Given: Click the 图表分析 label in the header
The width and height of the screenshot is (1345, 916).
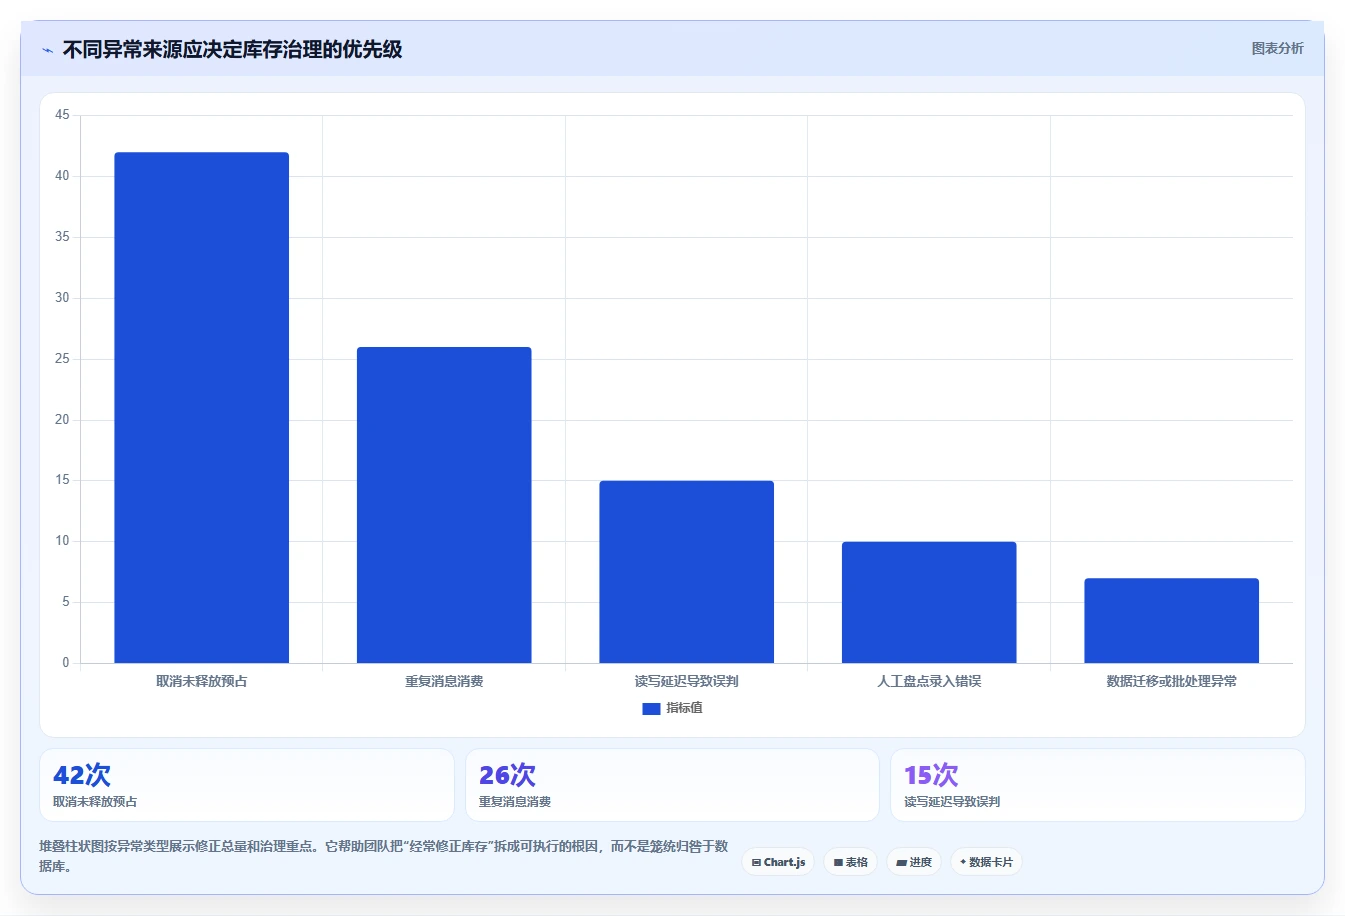Looking at the screenshot, I should click(1277, 48).
